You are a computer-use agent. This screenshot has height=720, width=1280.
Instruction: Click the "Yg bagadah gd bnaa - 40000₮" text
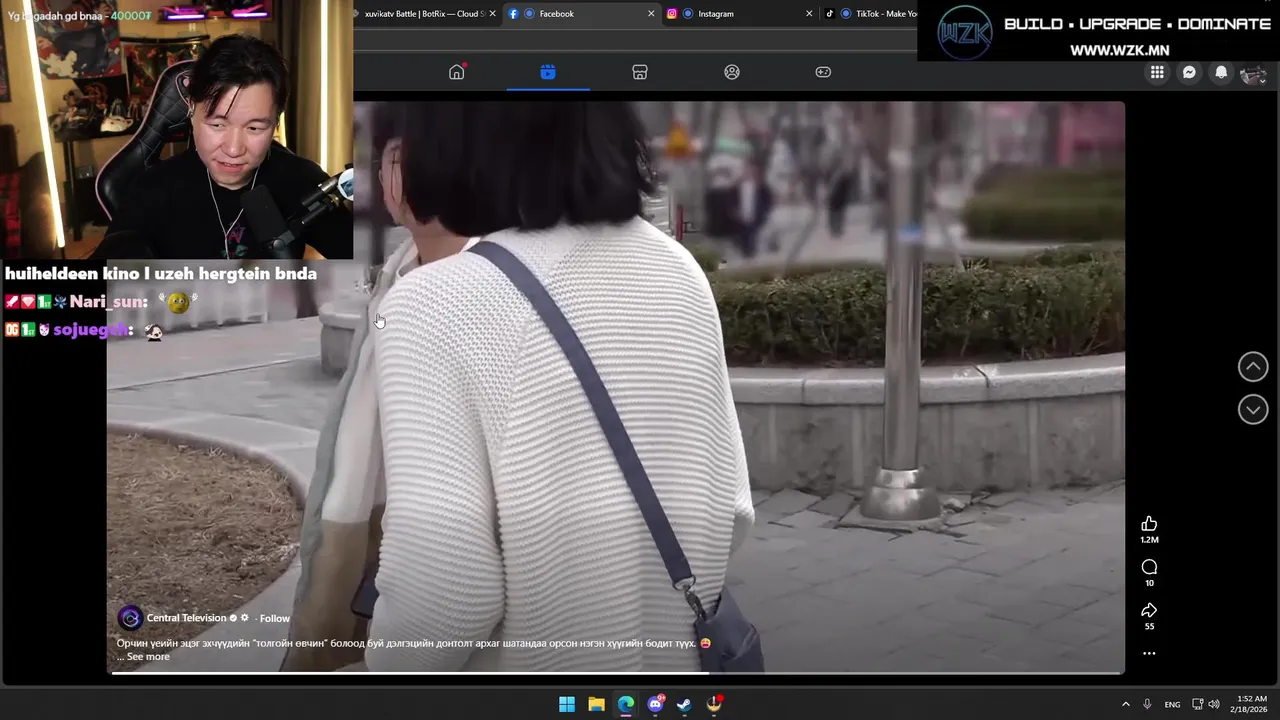pos(79,16)
